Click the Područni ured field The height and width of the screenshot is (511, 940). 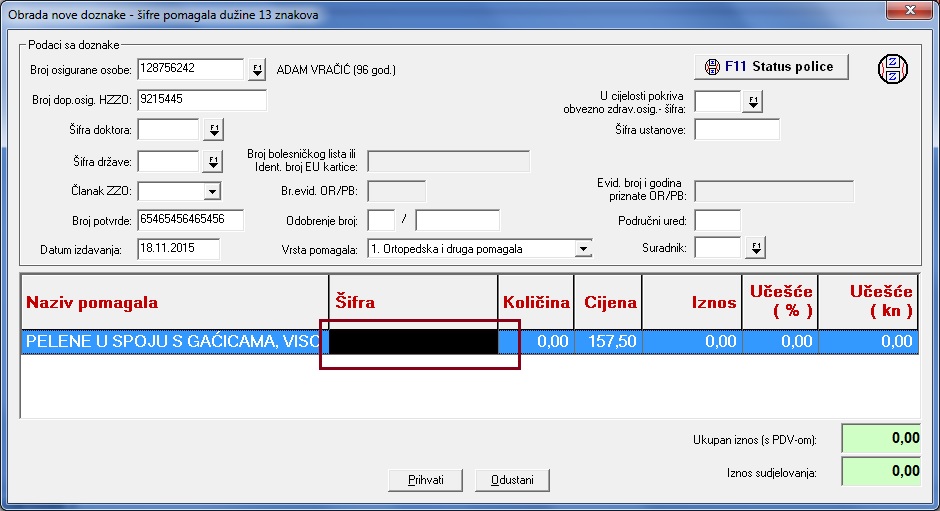[x=718, y=220]
